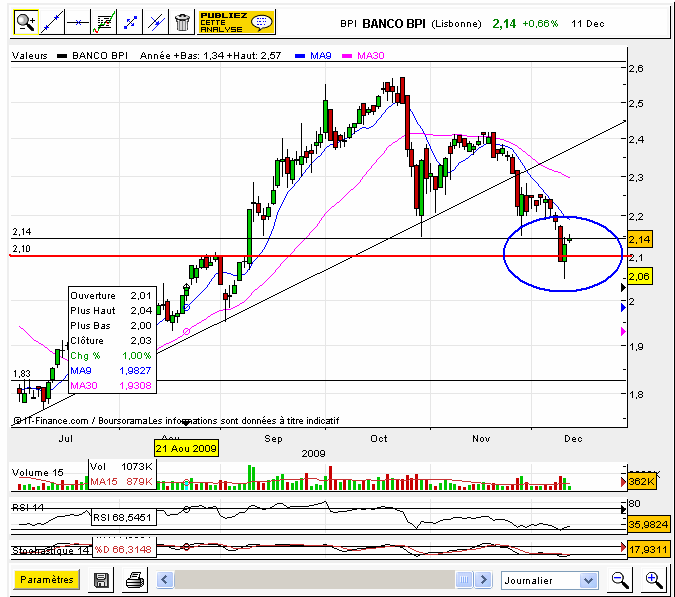Click the Clôture 2,03 tooltip row
This screenshot has width=675, height=597.
111,340
